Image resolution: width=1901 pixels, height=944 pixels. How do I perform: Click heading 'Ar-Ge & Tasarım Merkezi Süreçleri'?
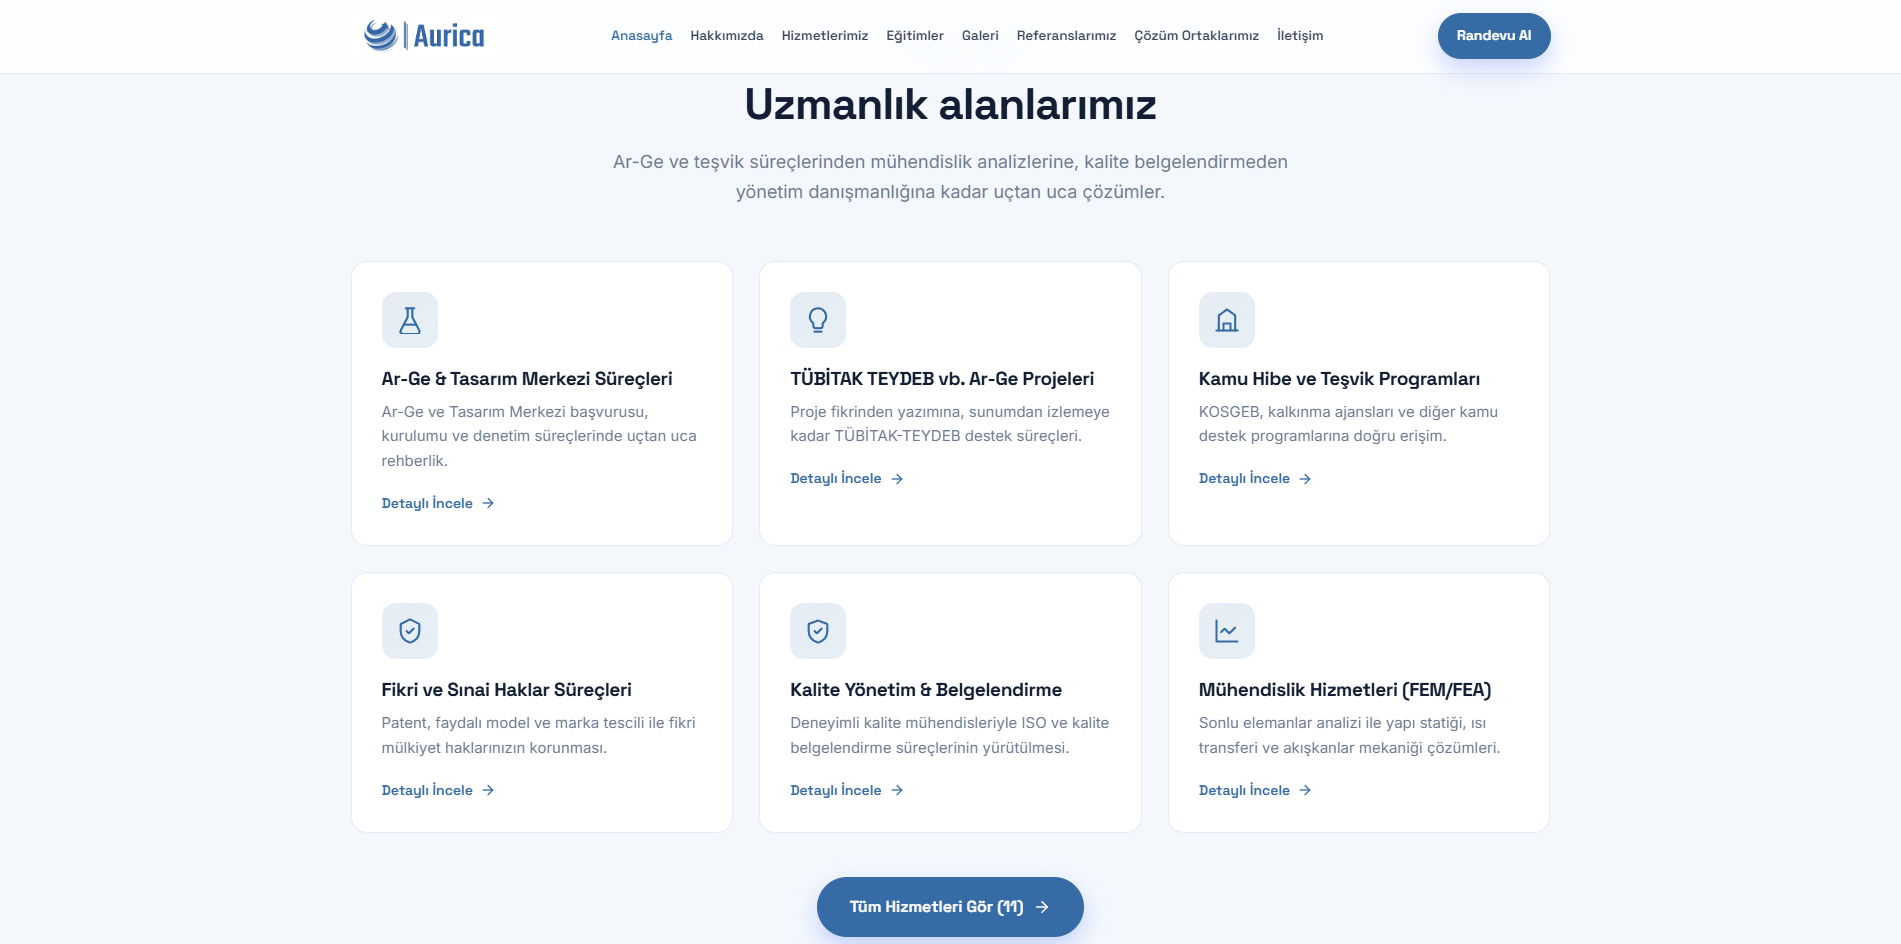point(527,379)
